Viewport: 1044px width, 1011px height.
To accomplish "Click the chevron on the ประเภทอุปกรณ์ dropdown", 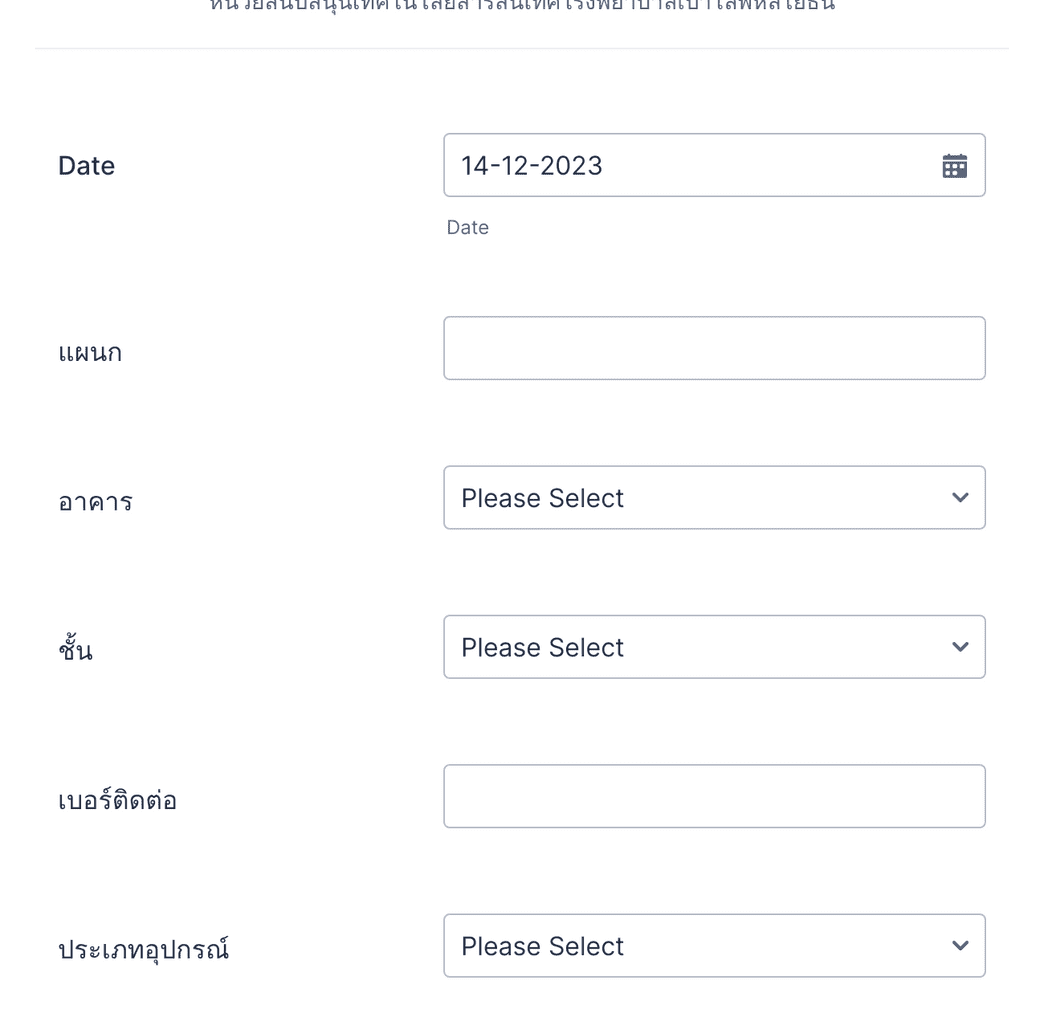I will tap(959, 945).
